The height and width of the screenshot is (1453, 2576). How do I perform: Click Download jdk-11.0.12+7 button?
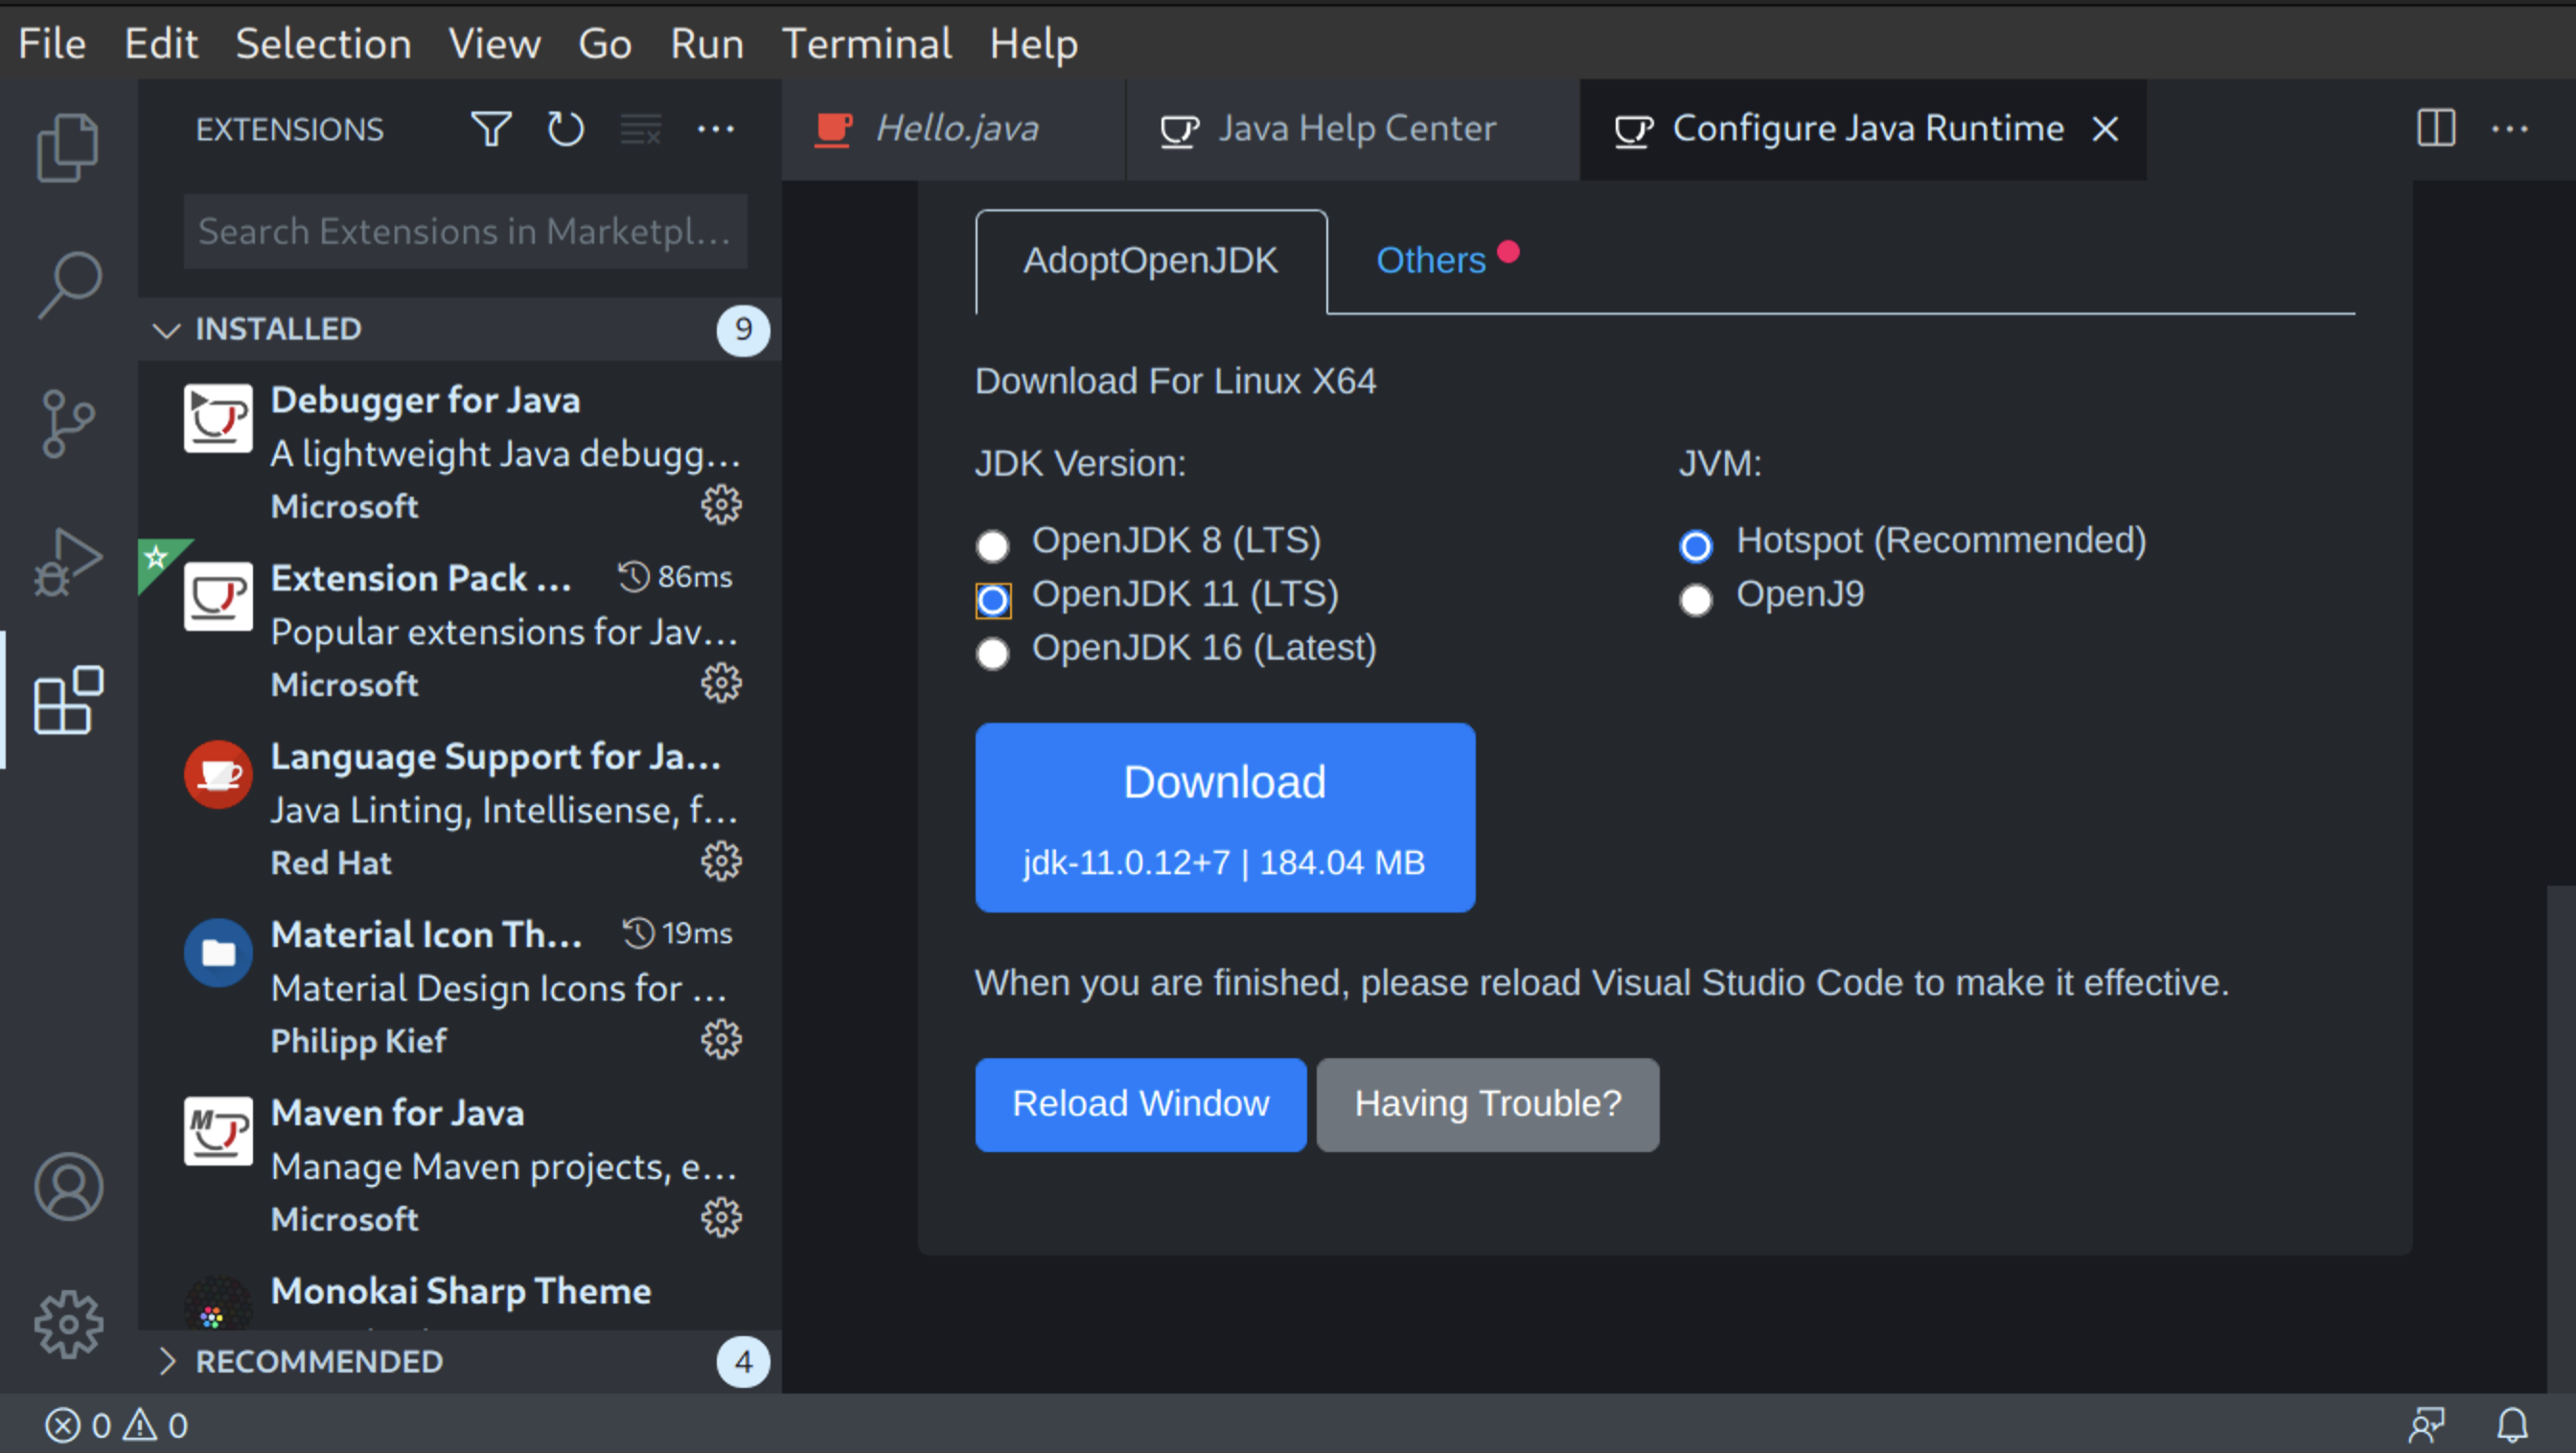click(x=1225, y=817)
